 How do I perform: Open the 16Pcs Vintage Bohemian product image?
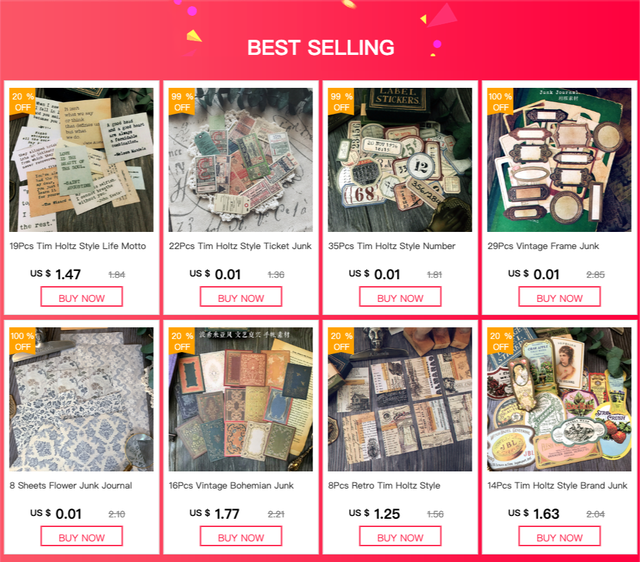click(x=241, y=399)
